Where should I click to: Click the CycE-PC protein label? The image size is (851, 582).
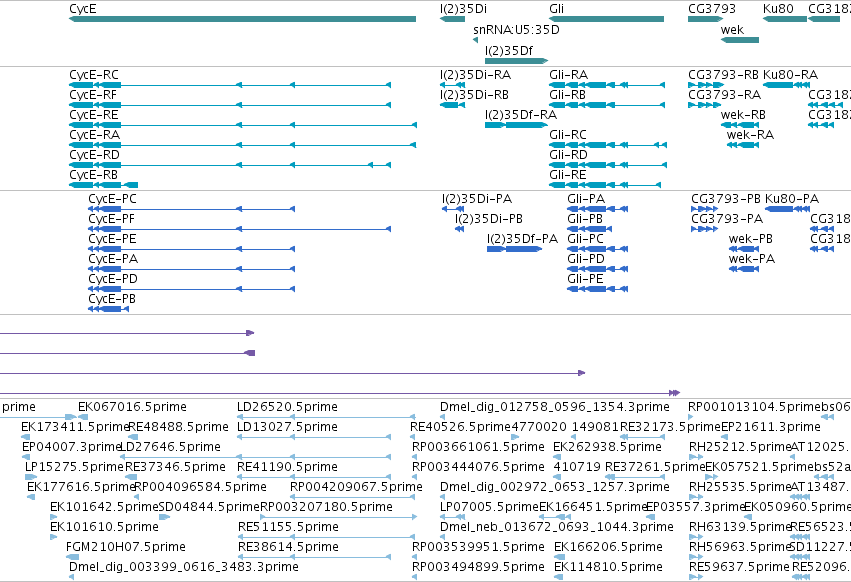(112, 199)
